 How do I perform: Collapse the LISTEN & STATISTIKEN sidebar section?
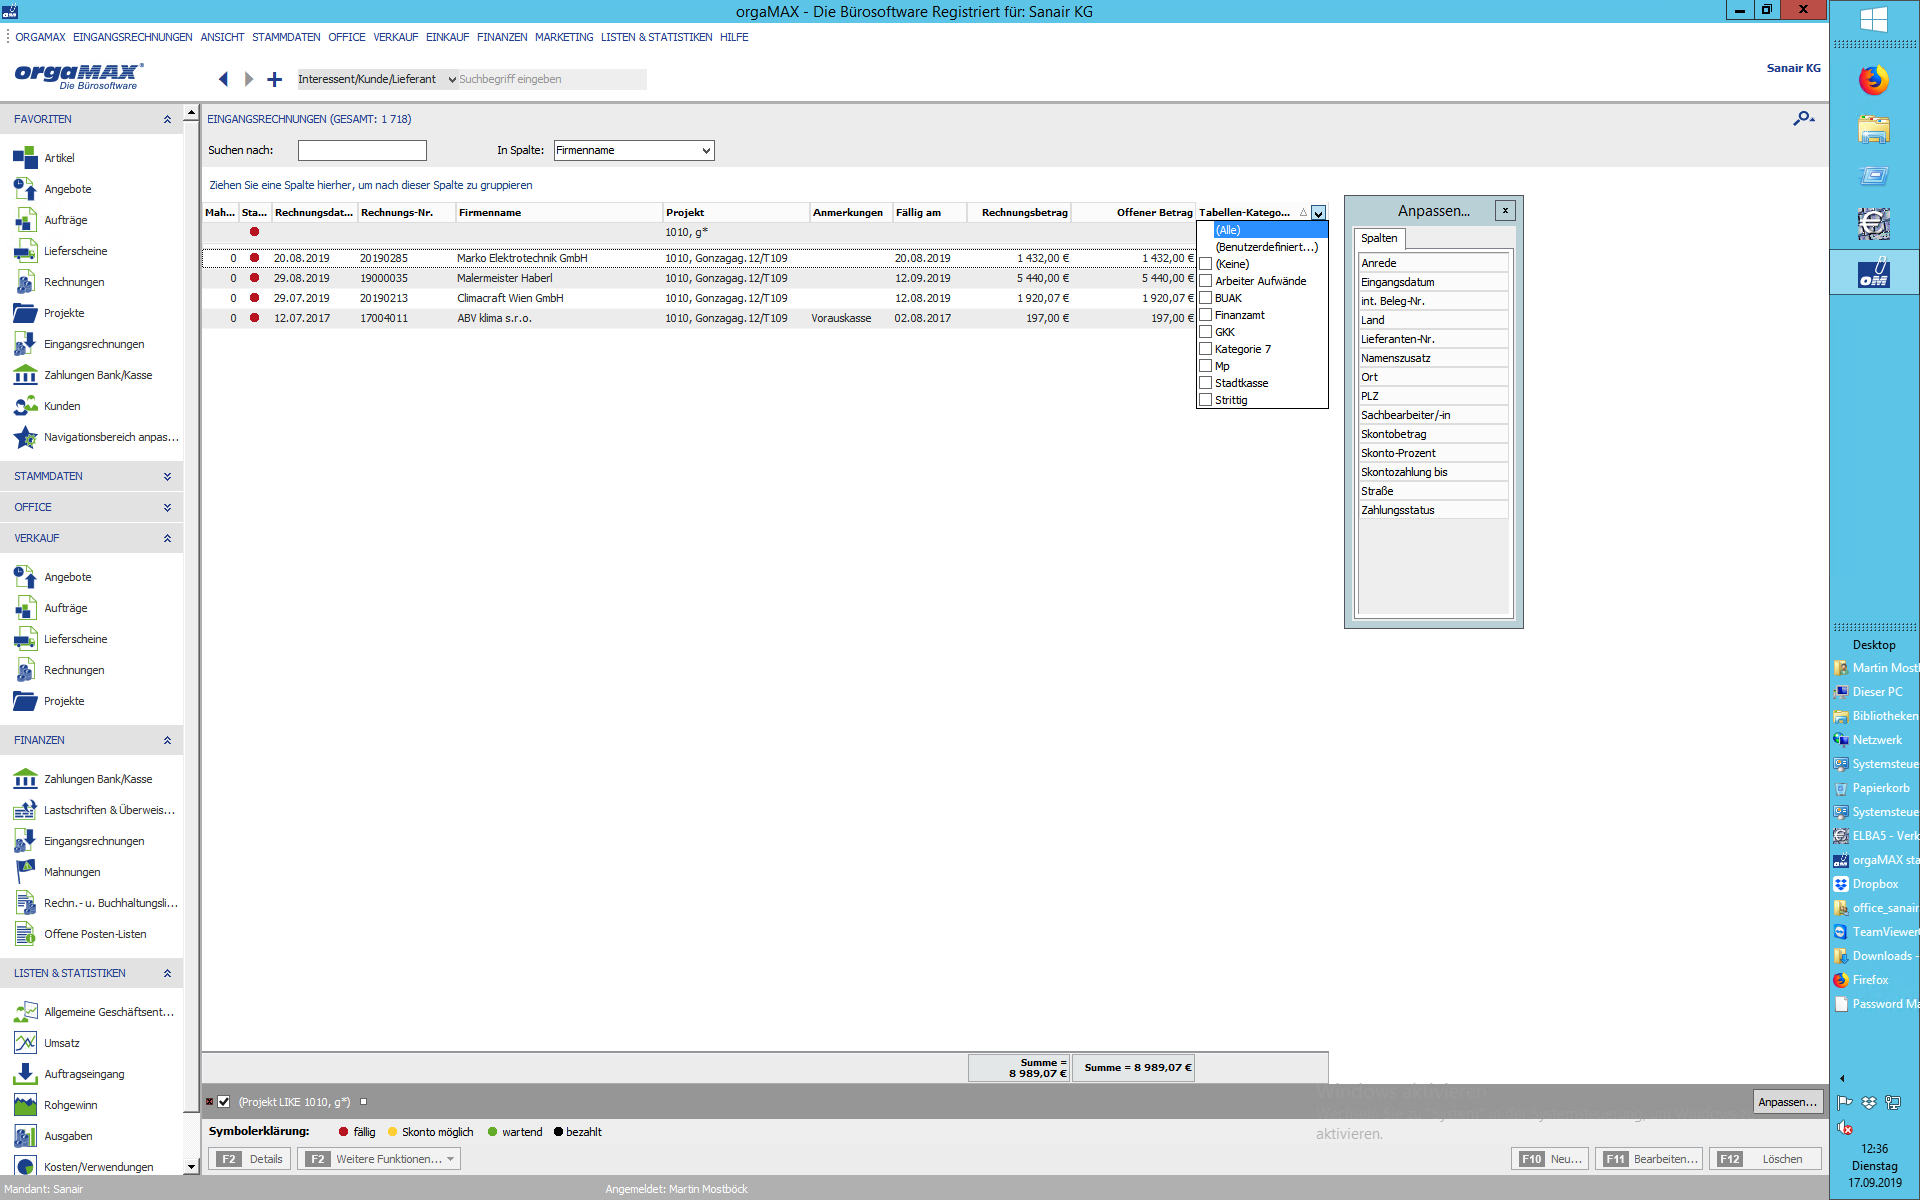click(x=167, y=973)
